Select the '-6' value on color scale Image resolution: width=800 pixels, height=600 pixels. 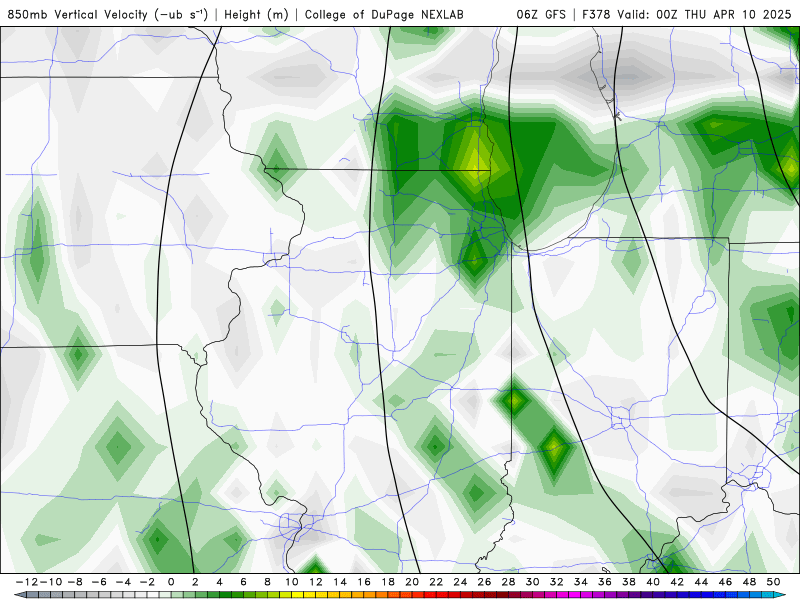click(99, 582)
